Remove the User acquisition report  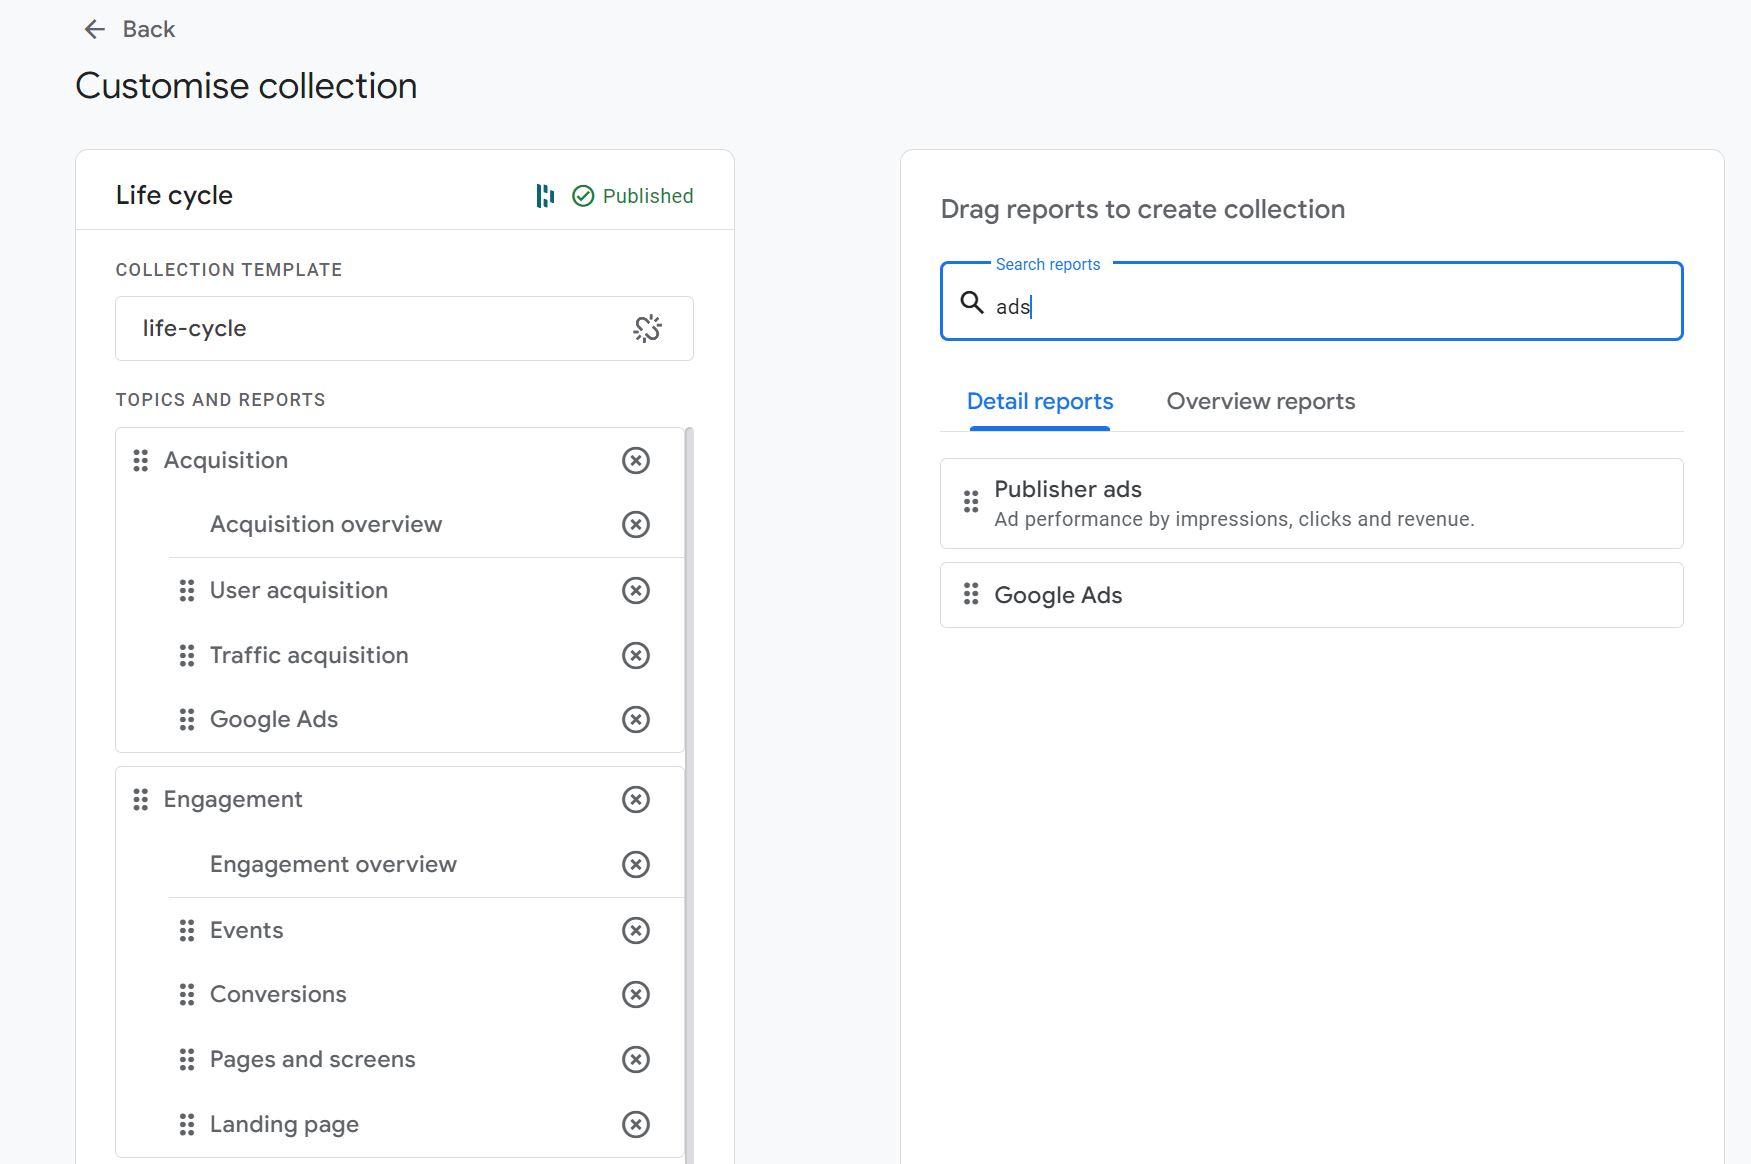pos(636,590)
